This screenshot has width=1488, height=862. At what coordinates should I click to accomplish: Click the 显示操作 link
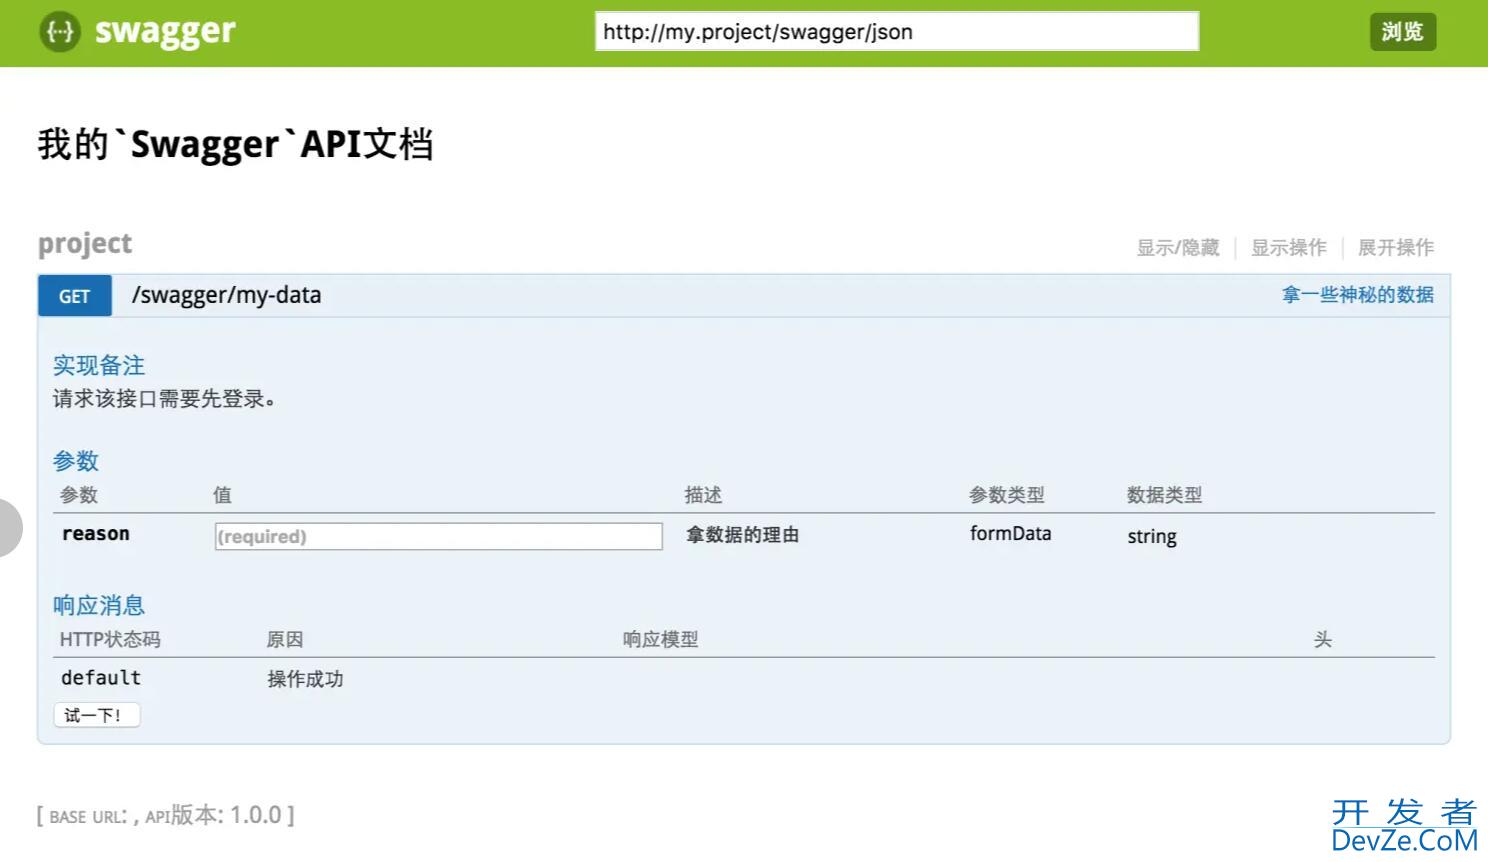coord(1288,247)
